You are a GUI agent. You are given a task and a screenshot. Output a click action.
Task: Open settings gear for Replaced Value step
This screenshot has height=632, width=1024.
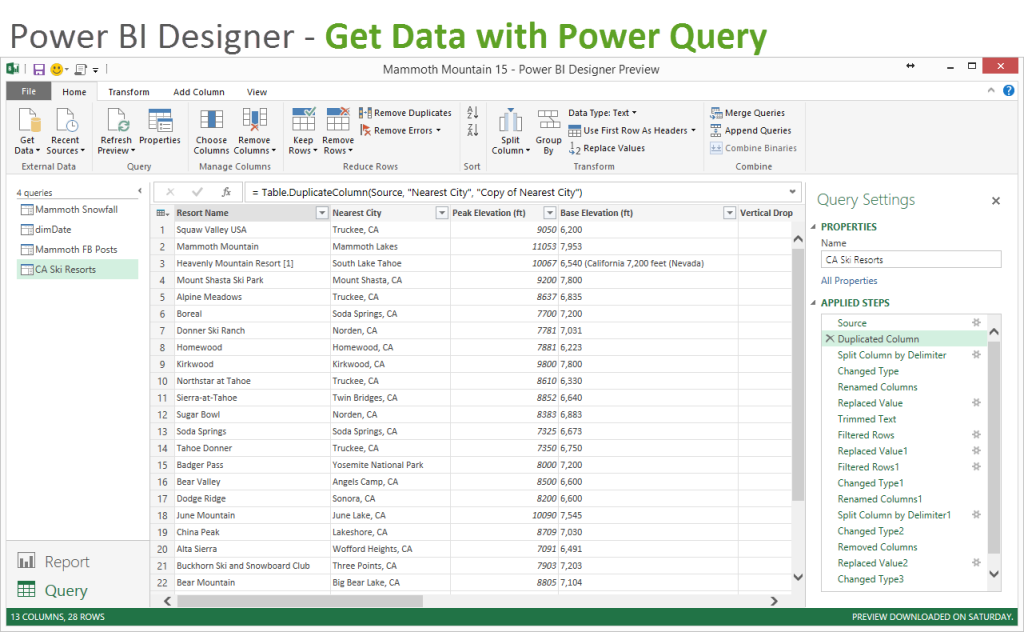[x=977, y=403]
